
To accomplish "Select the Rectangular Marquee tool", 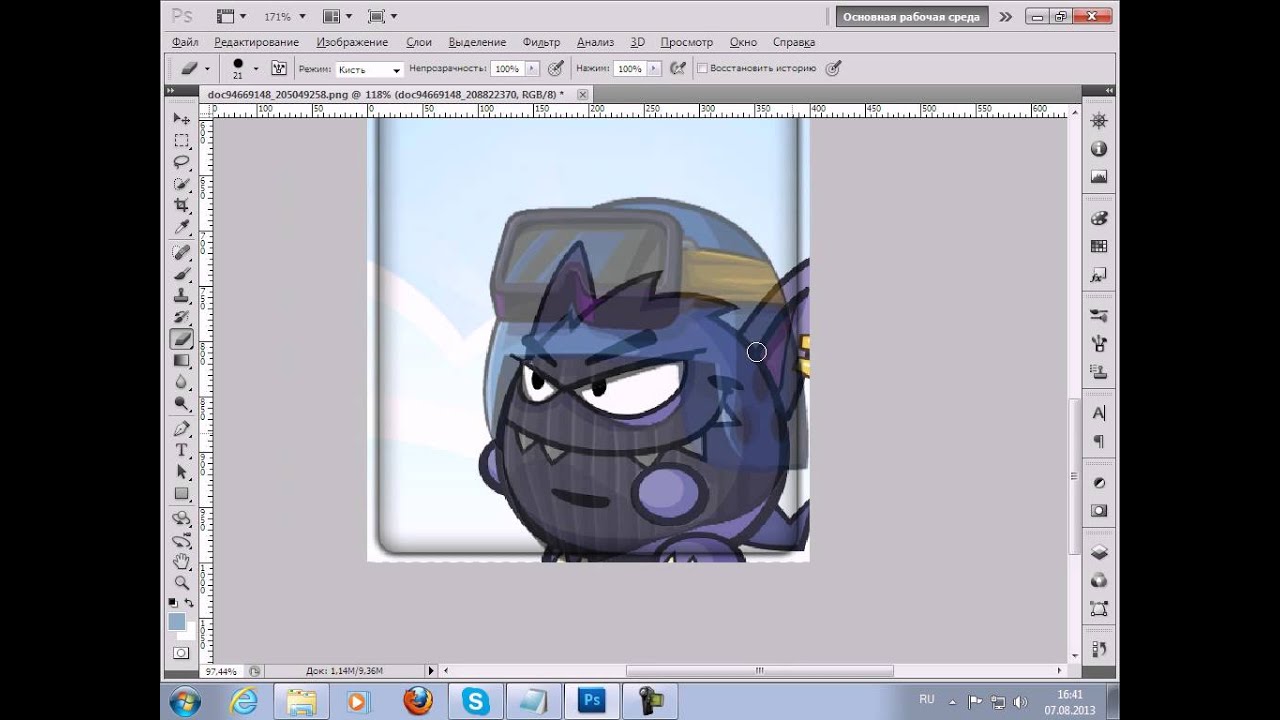I will point(181,140).
